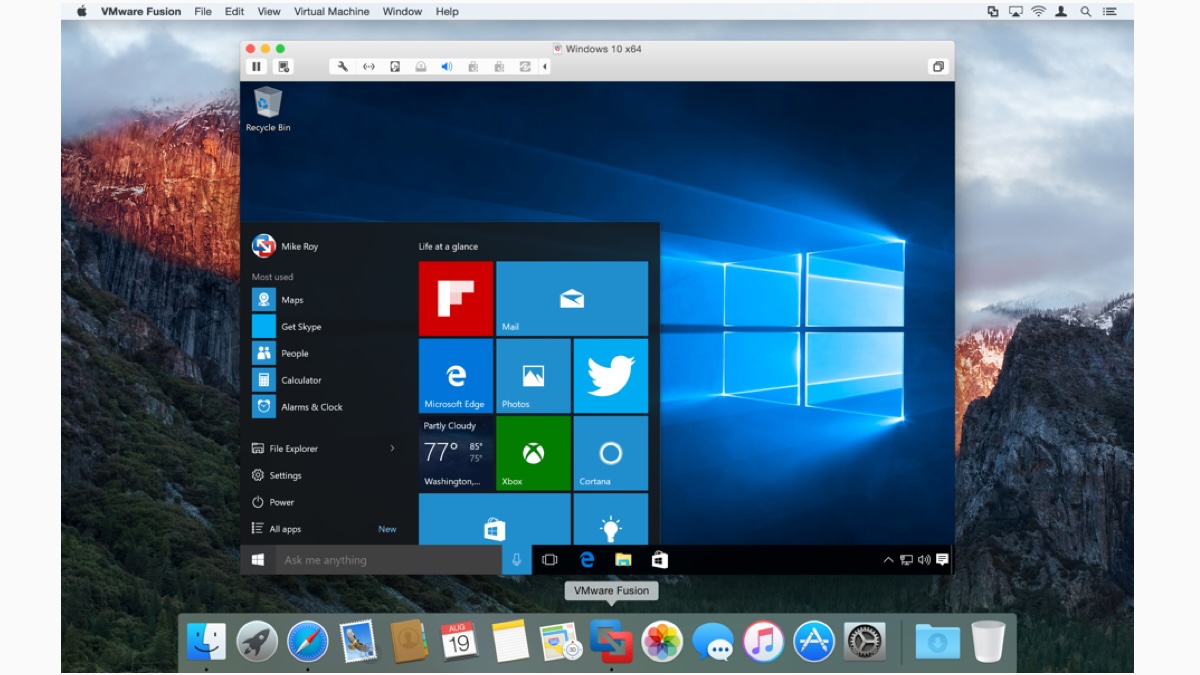Click Power in the Start menu

[273, 502]
